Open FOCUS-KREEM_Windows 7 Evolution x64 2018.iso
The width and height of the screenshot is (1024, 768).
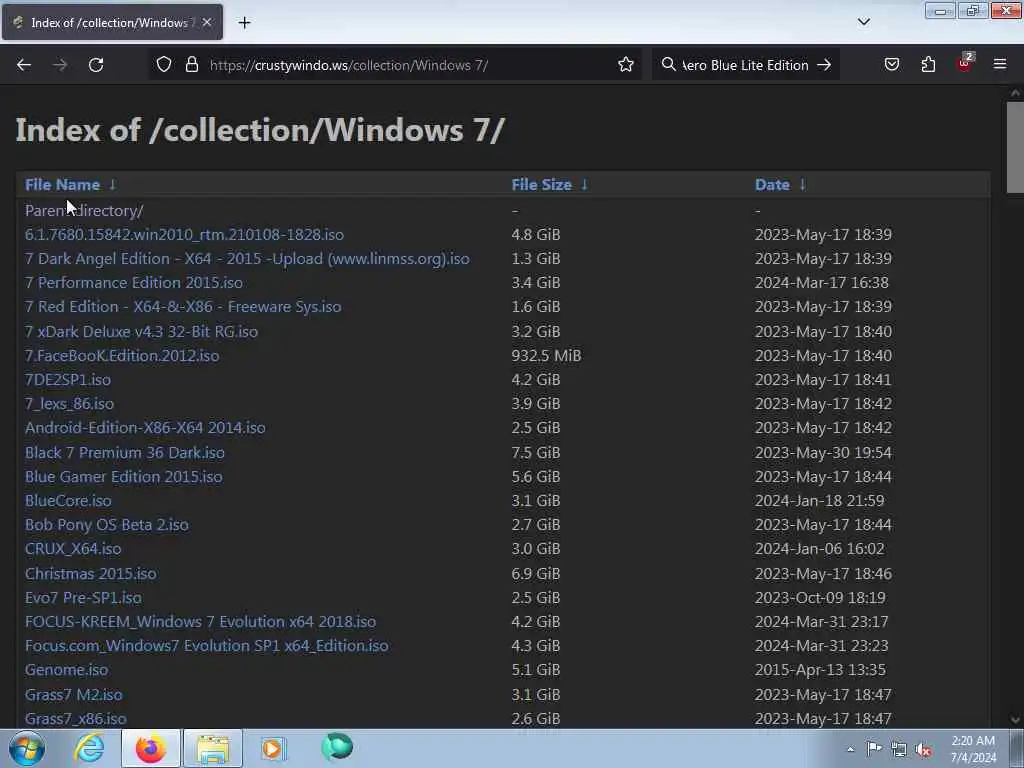coord(200,622)
